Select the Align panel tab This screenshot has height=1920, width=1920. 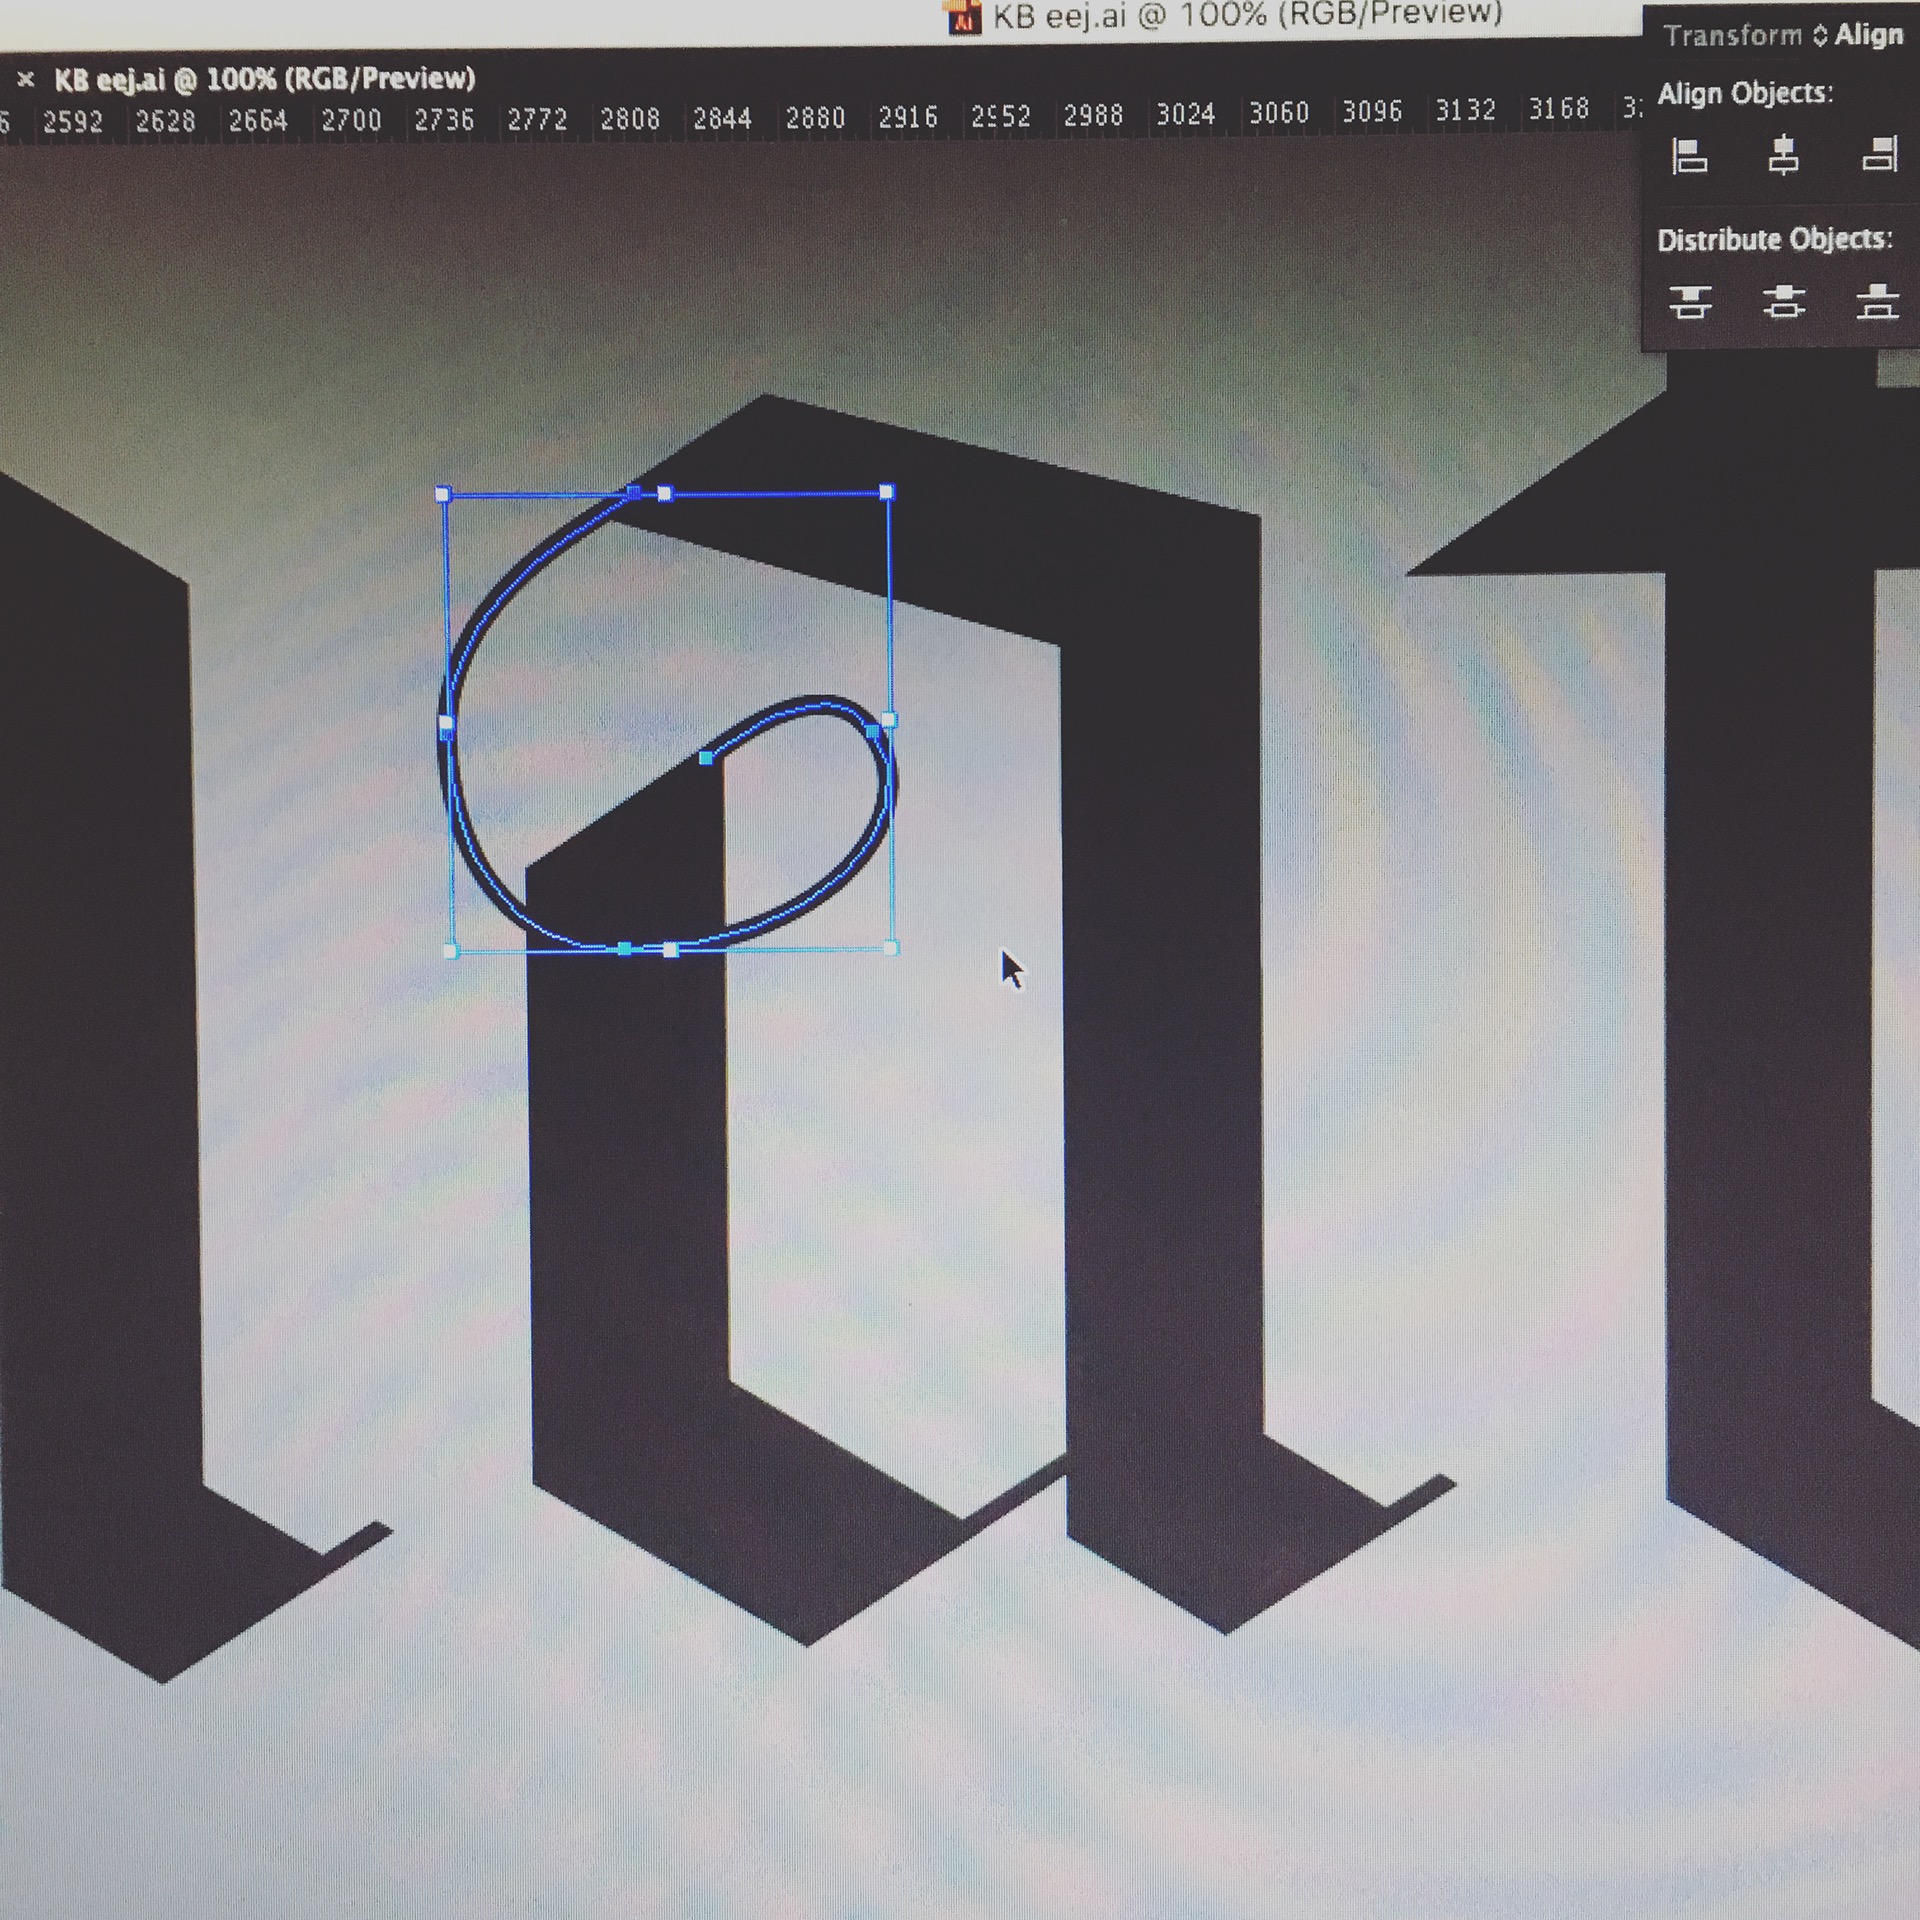pyautogui.click(x=1868, y=35)
